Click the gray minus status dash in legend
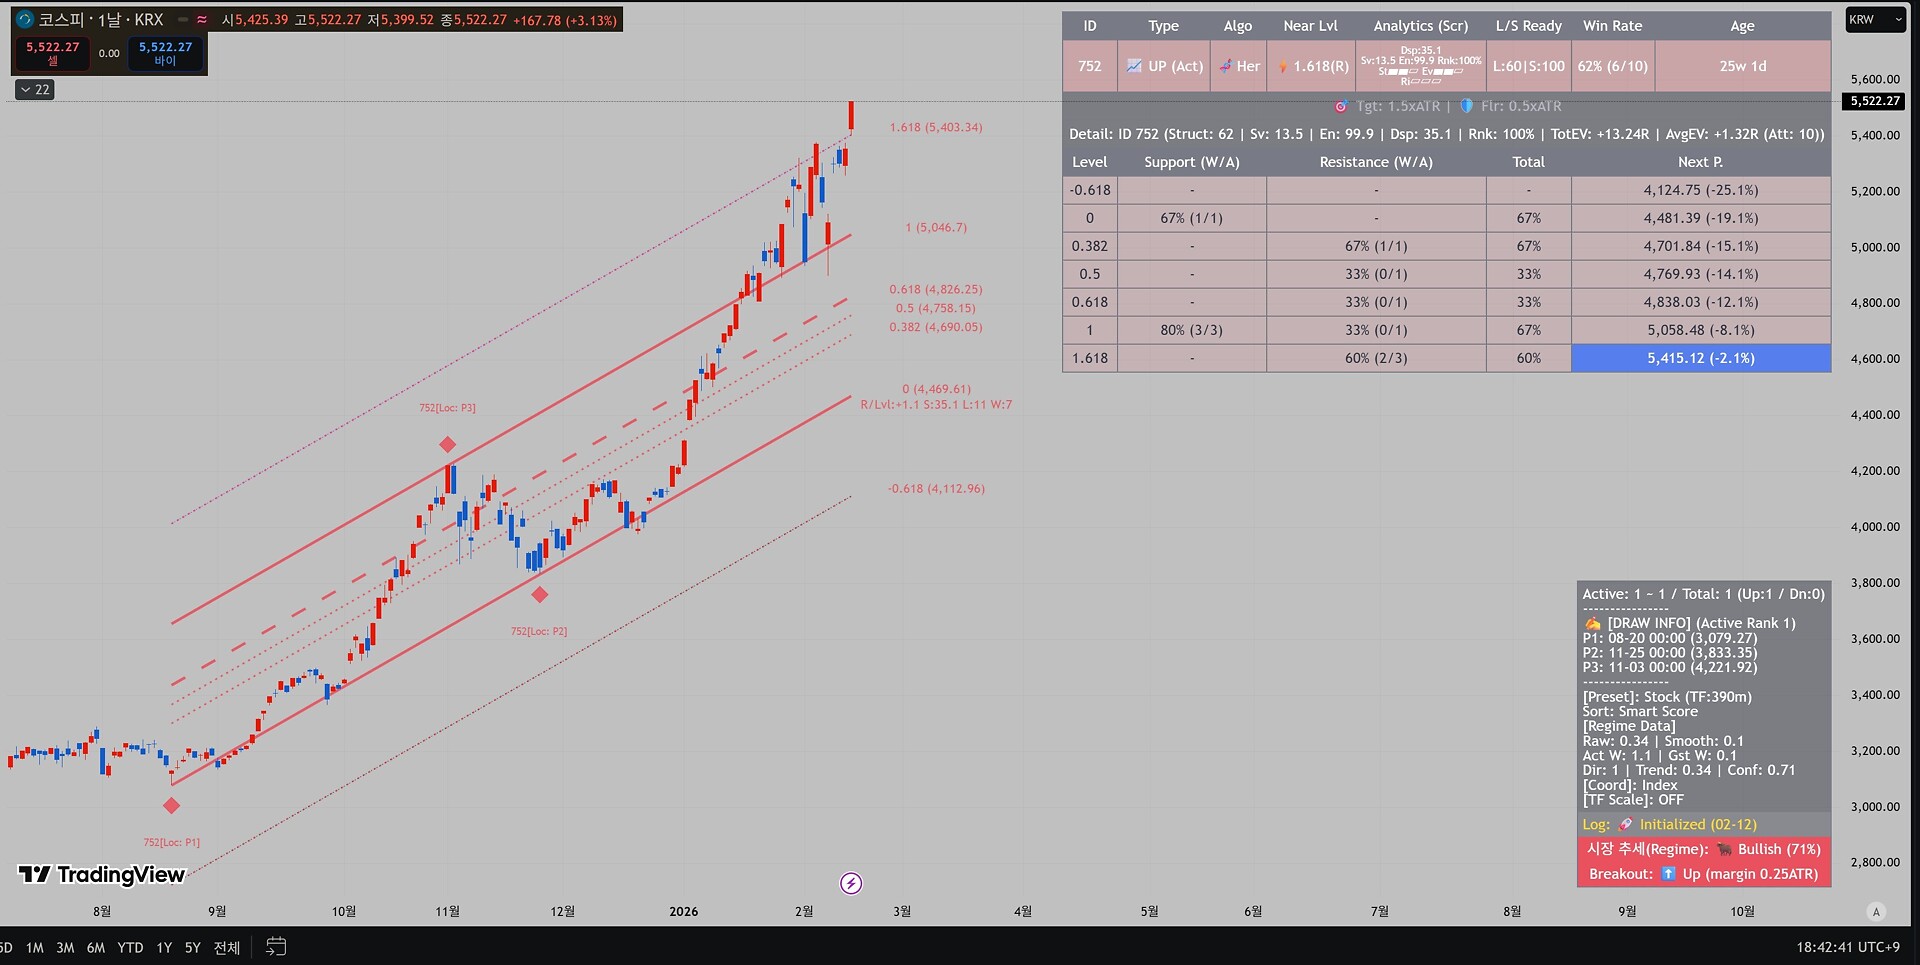Screen dimensions: 1920x965 pos(183,19)
